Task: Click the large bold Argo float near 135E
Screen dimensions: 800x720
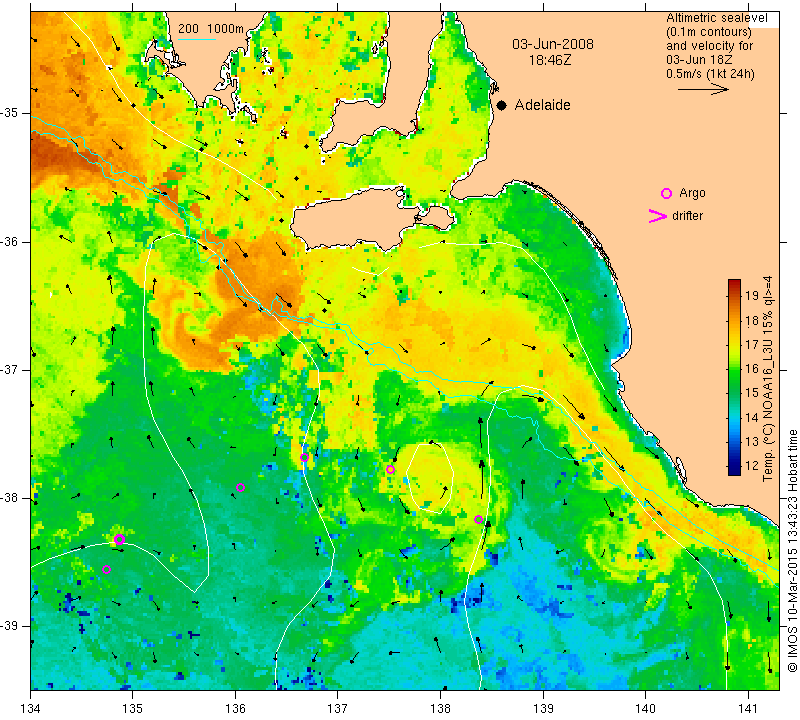Action: tap(119, 539)
